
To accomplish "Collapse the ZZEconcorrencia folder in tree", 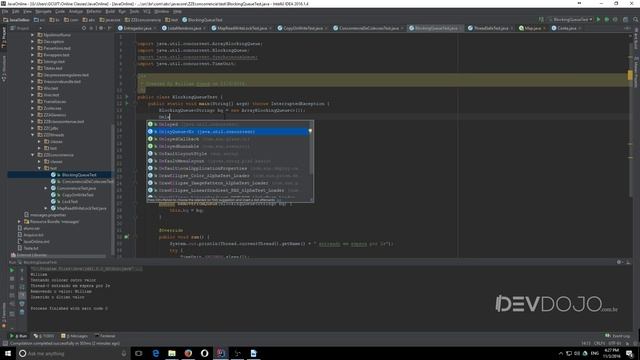I will tap(33, 155).
